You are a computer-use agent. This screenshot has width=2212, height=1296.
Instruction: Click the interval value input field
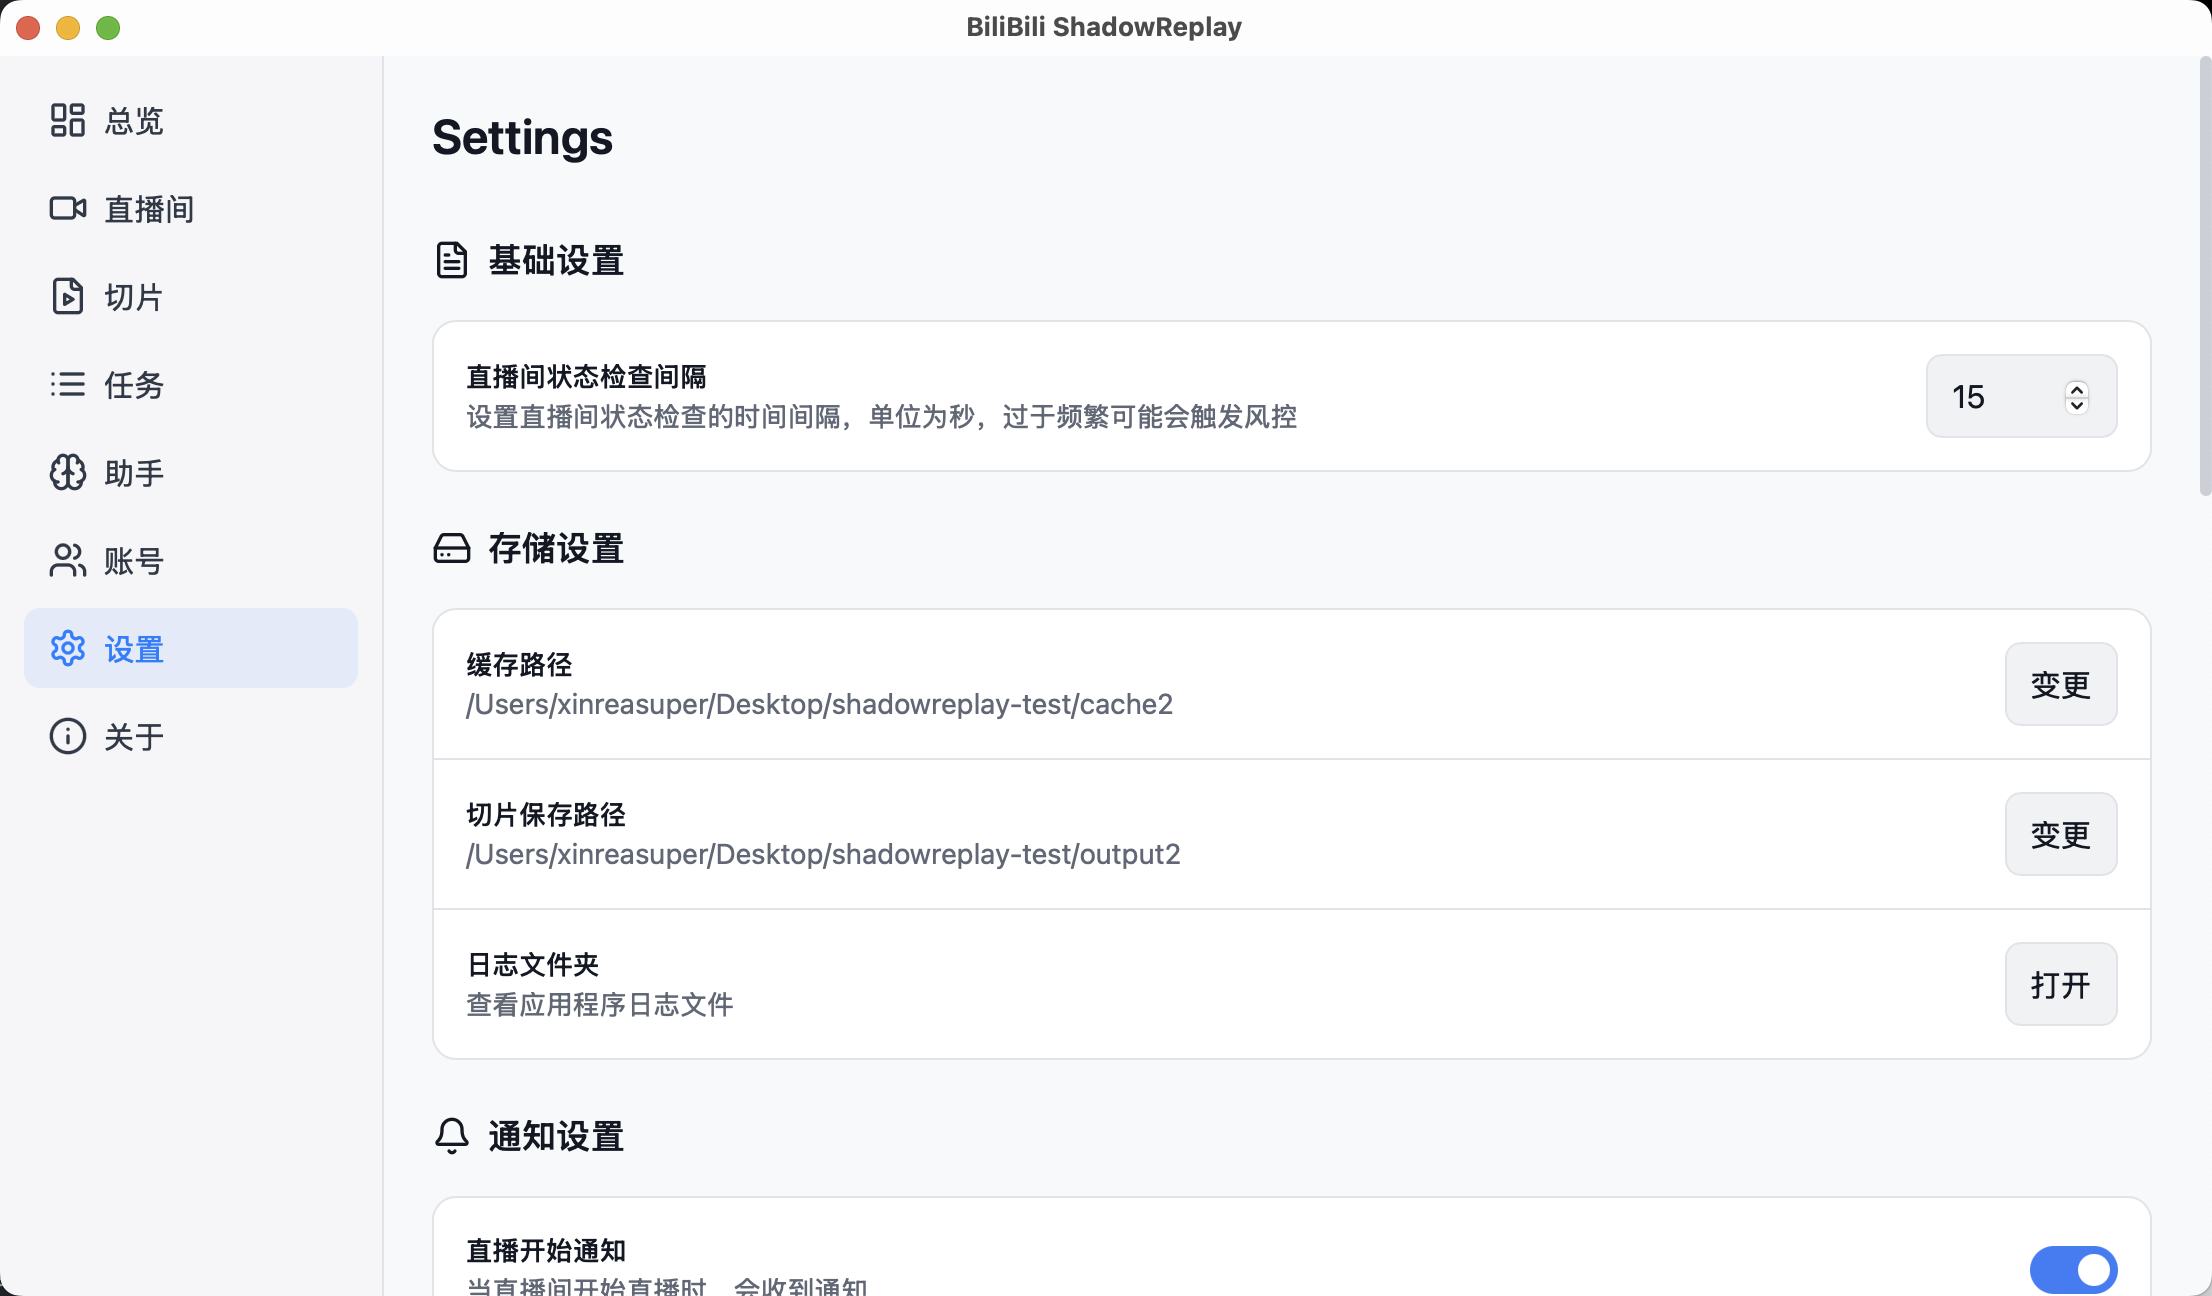(1990, 396)
